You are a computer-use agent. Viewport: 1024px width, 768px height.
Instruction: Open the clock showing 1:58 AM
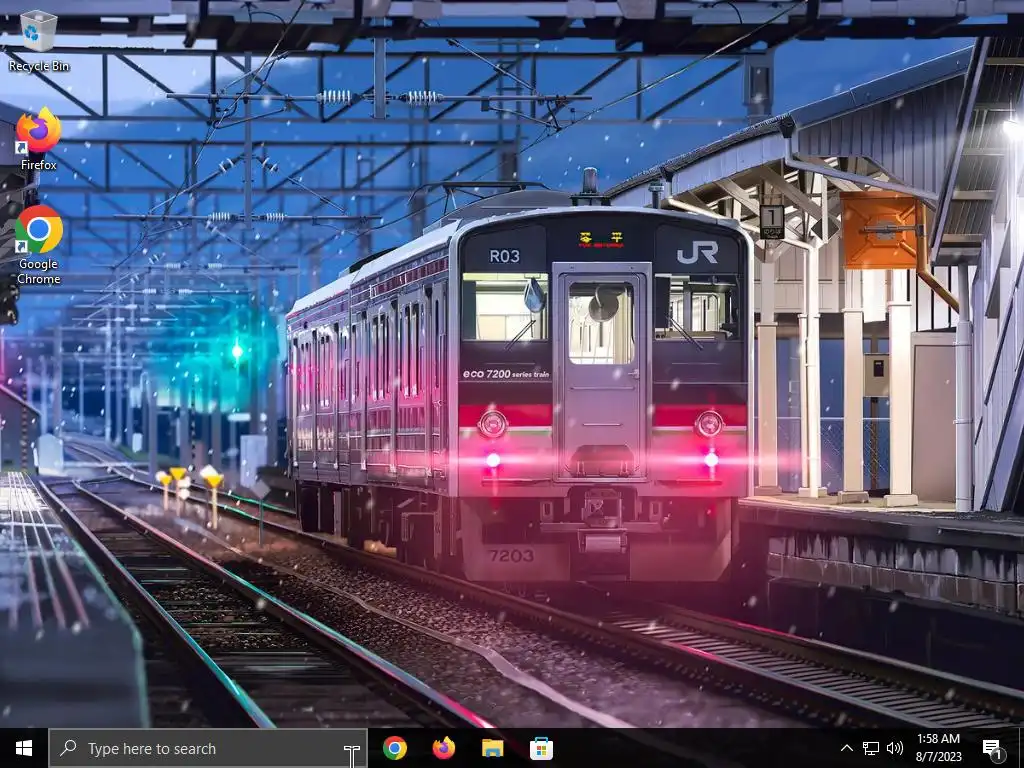(938, 748)
